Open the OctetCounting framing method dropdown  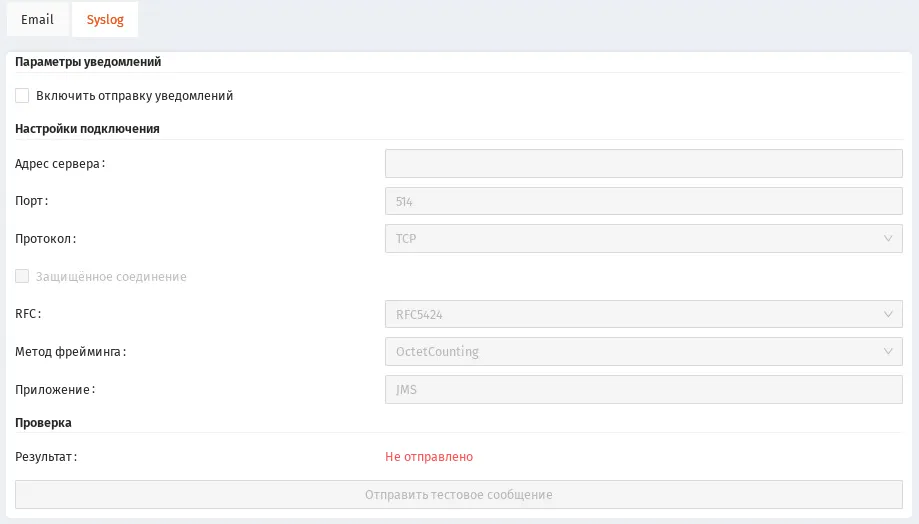point(644,352)
